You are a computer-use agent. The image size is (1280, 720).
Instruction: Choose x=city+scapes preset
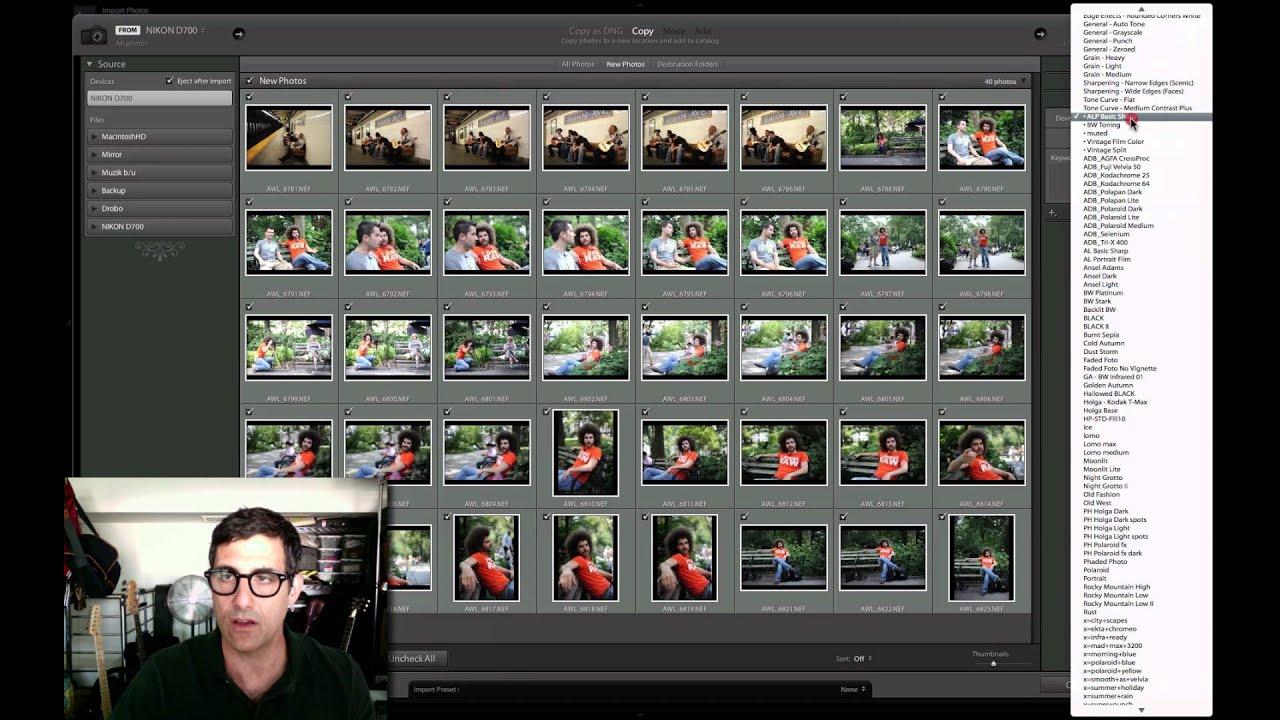point(1105,621)
